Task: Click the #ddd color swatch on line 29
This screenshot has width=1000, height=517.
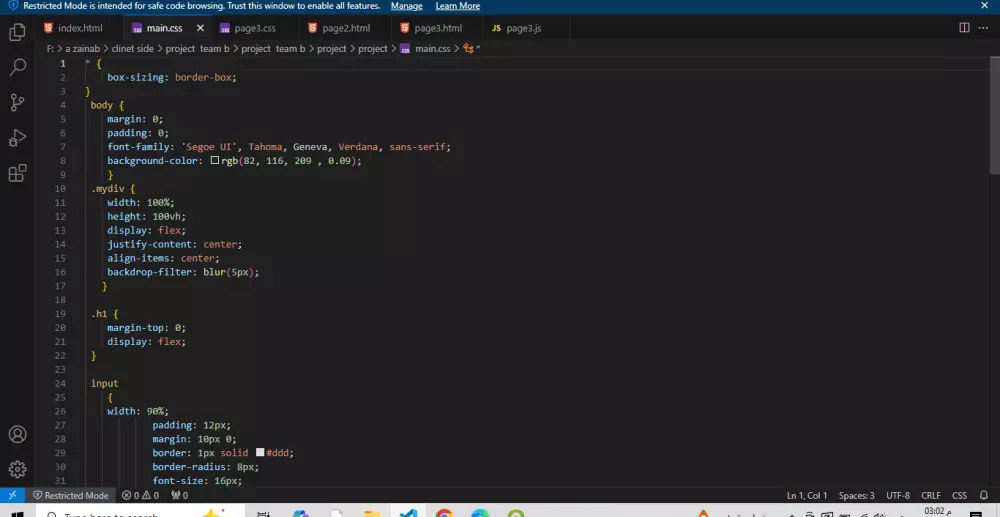Action: tap(260, 452)
